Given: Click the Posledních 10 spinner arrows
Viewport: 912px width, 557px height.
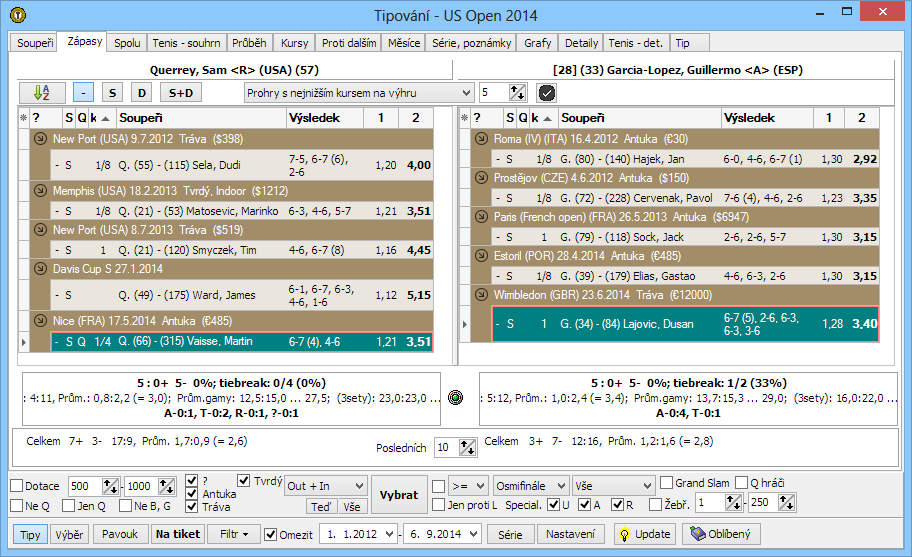Looking at the screenshot, I should coord(467,447).
